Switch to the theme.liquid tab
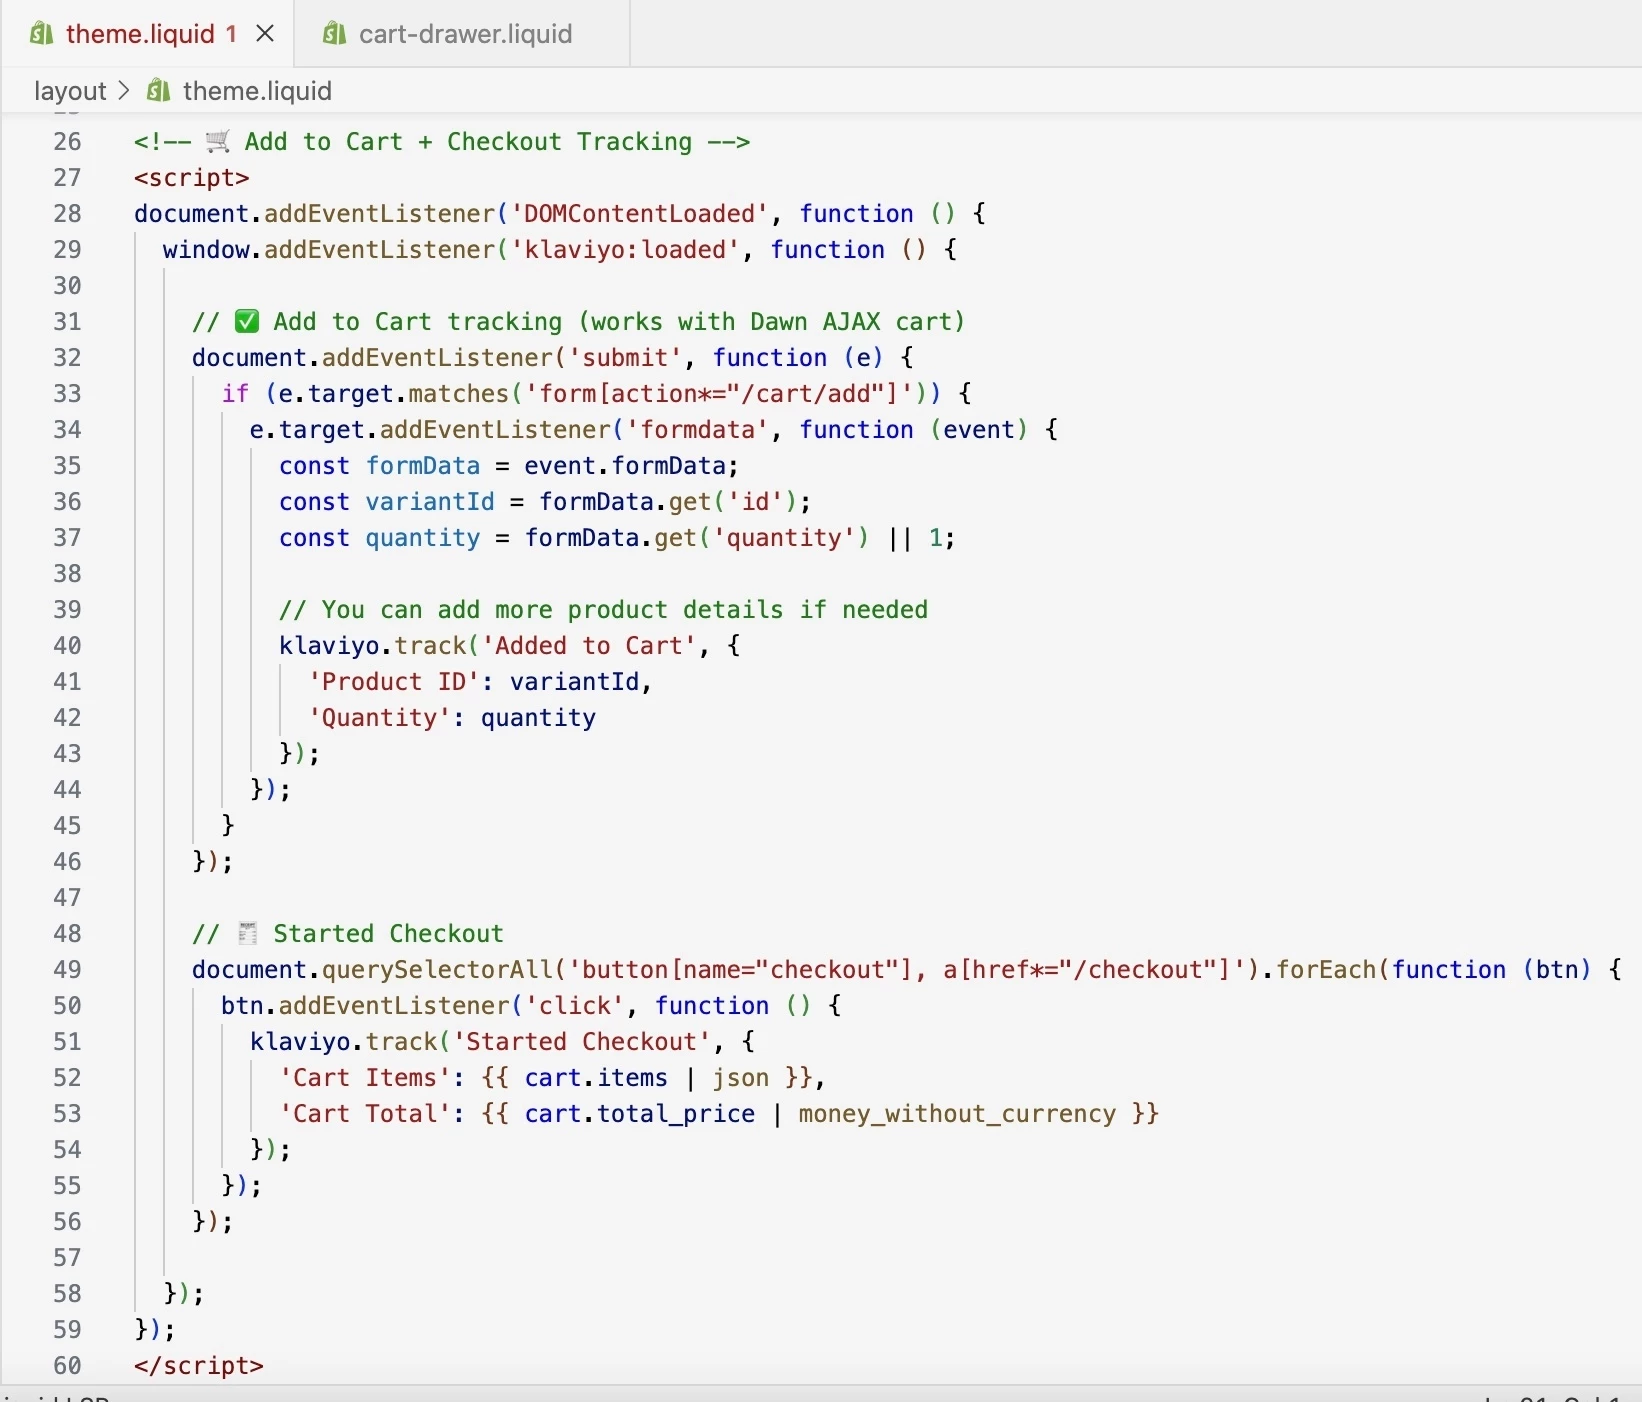Image resolution: width=1642 pixels, height=1402 pixels. pos(140,34)
